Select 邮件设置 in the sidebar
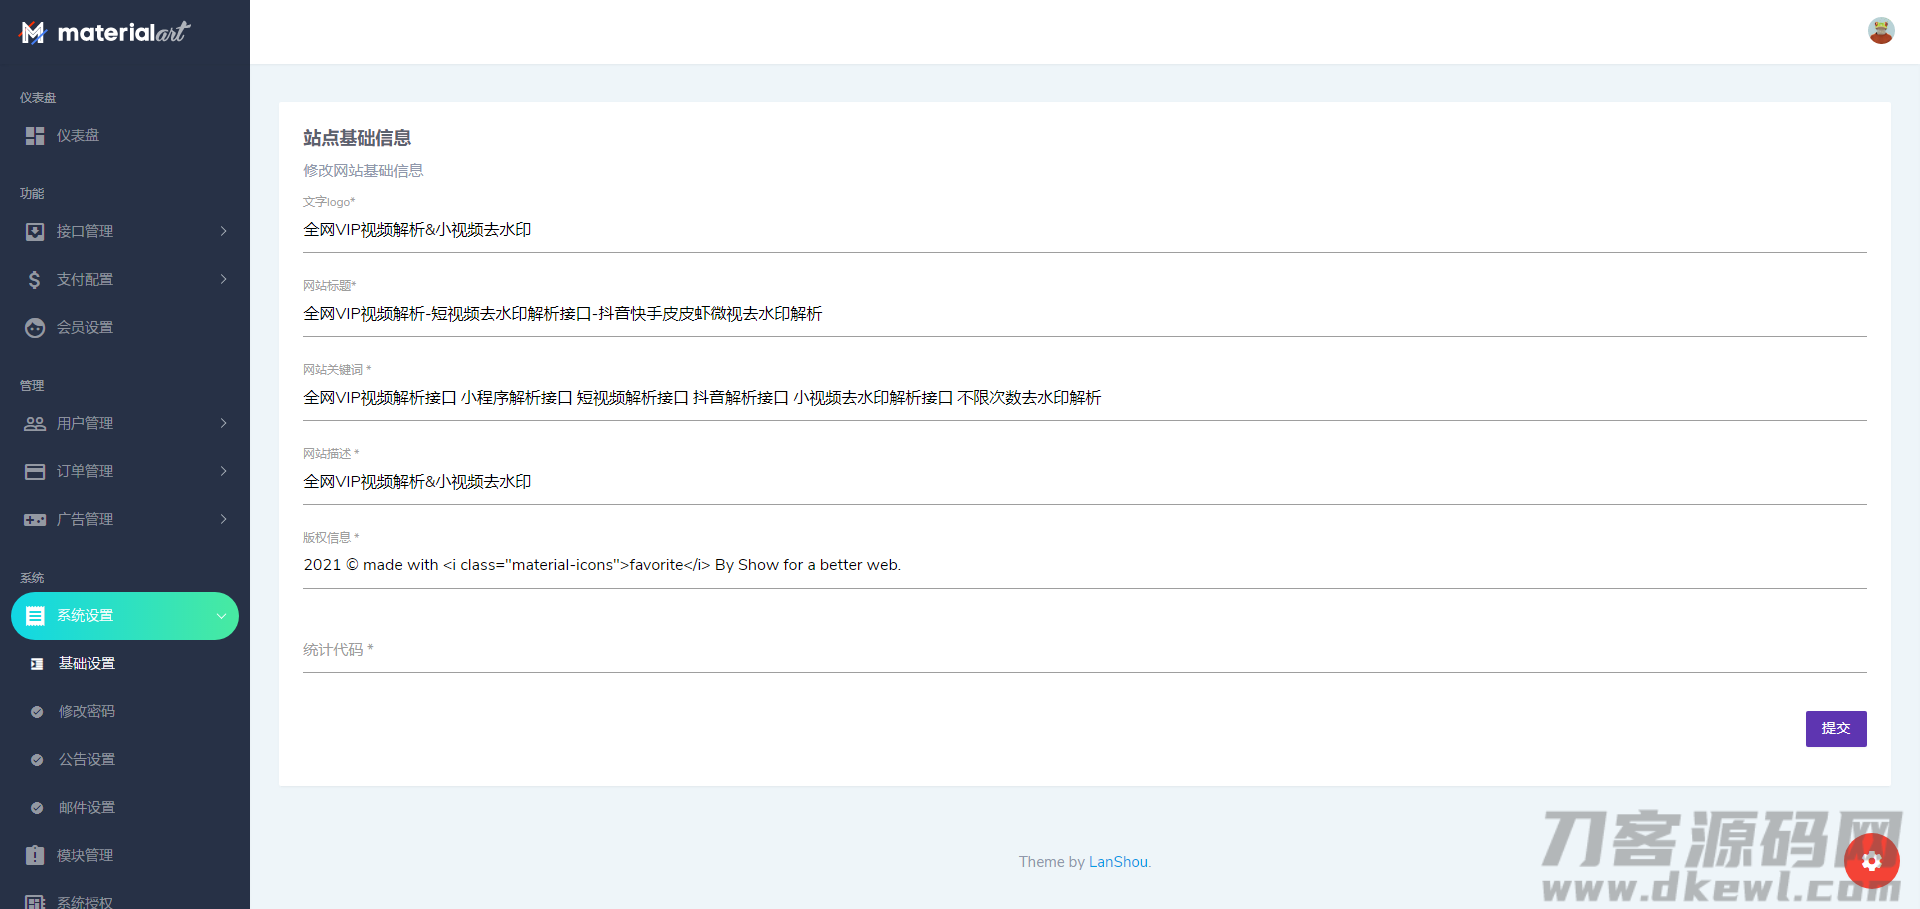This screenshot has width=1920, height=909. [x=87, y=808]
